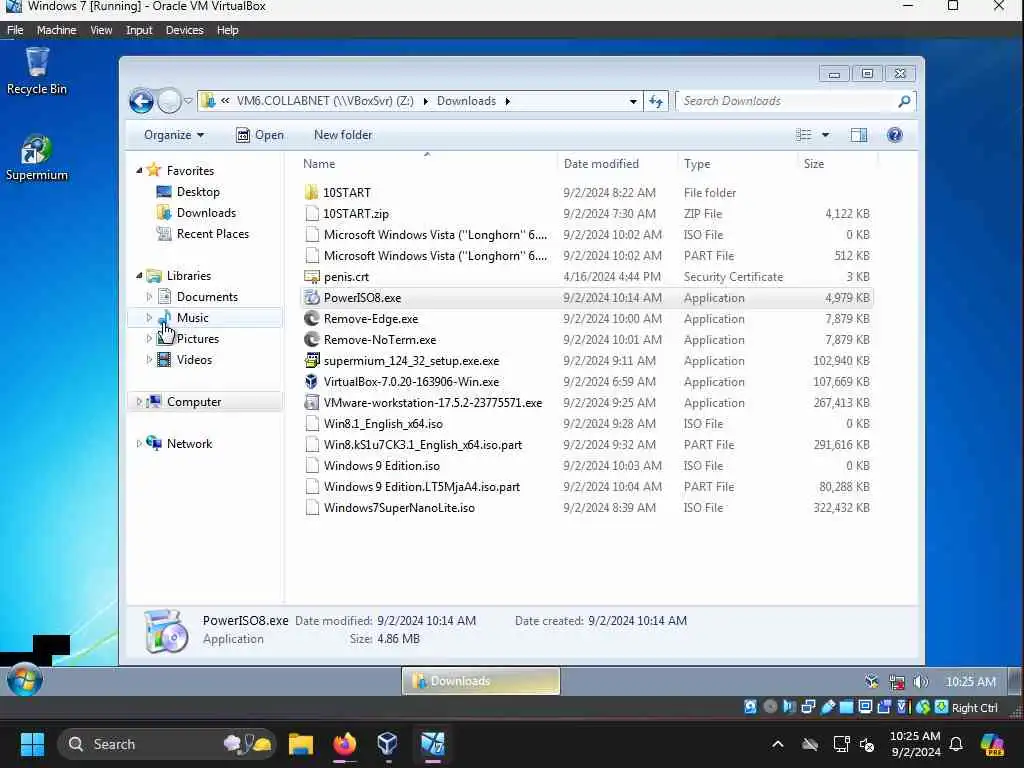Select the supermium_124_32_setup icon
Screen dimensions: 1024x768
pyautogui.click(x=312, y=360)
